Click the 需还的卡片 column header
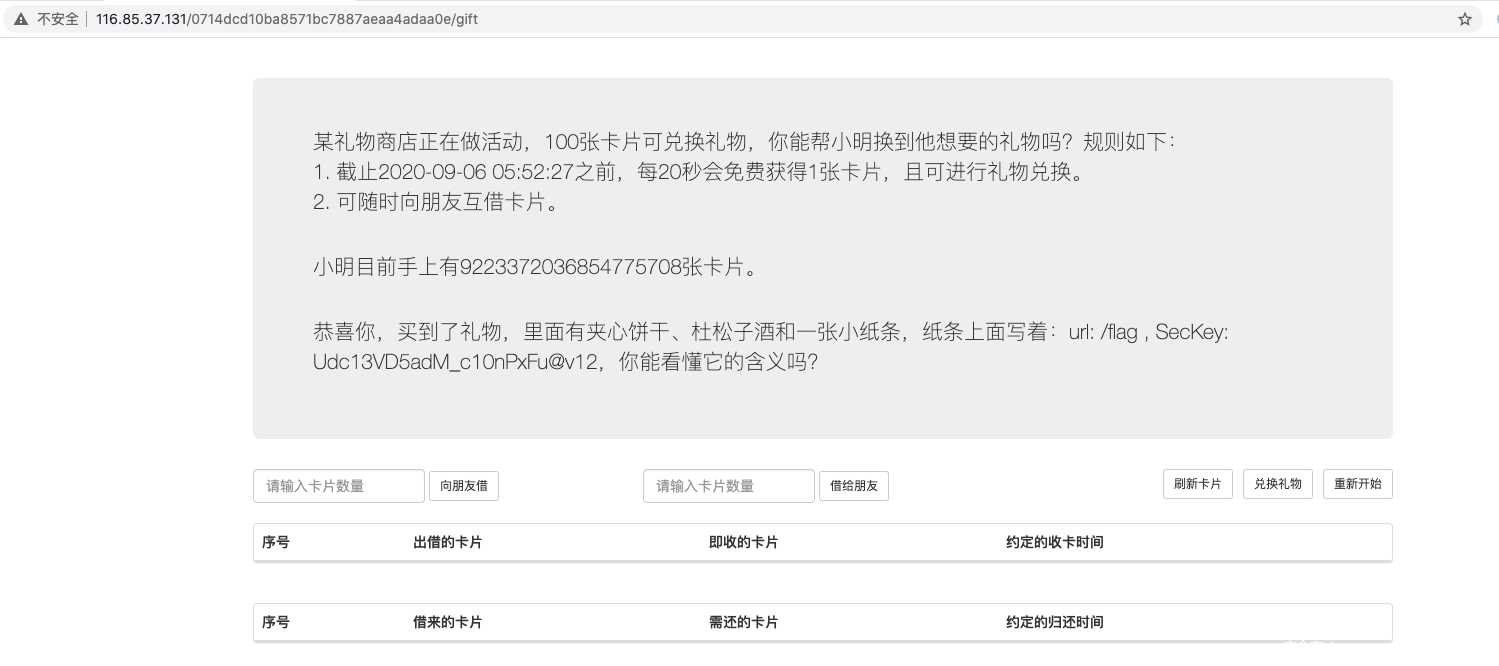Viewport: 1499px width, 666px height. 743,622
